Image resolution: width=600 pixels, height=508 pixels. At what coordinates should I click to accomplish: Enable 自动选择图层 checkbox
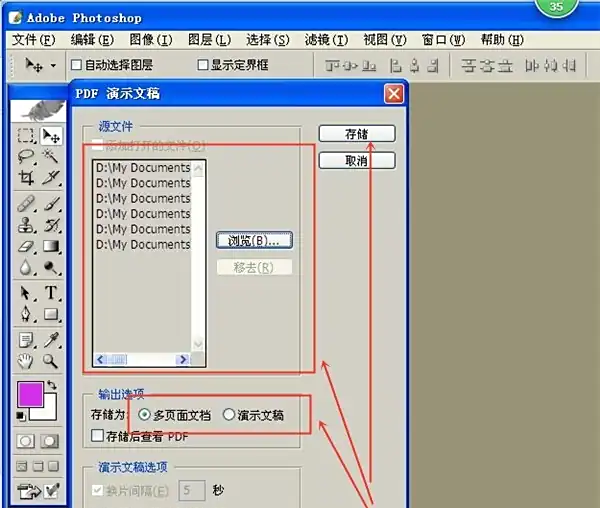[76, 65]
